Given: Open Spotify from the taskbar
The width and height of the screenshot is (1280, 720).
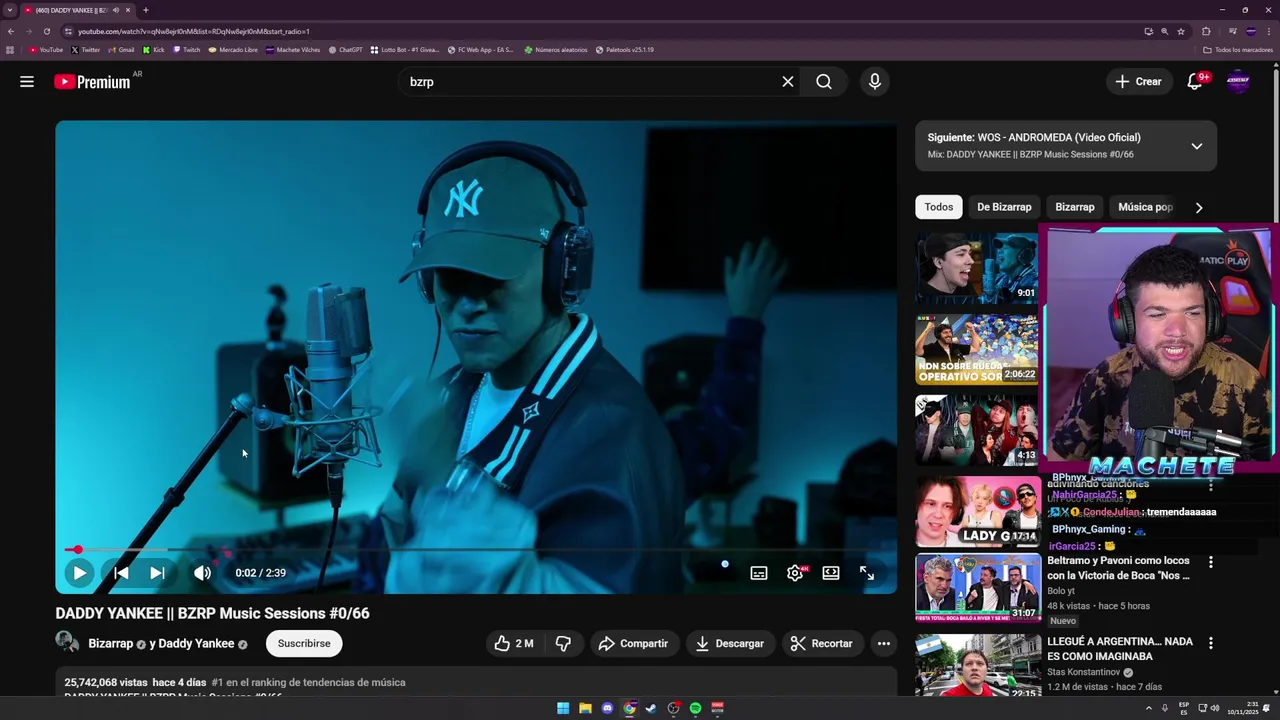Looking at the screenshot, I should 695,708.
